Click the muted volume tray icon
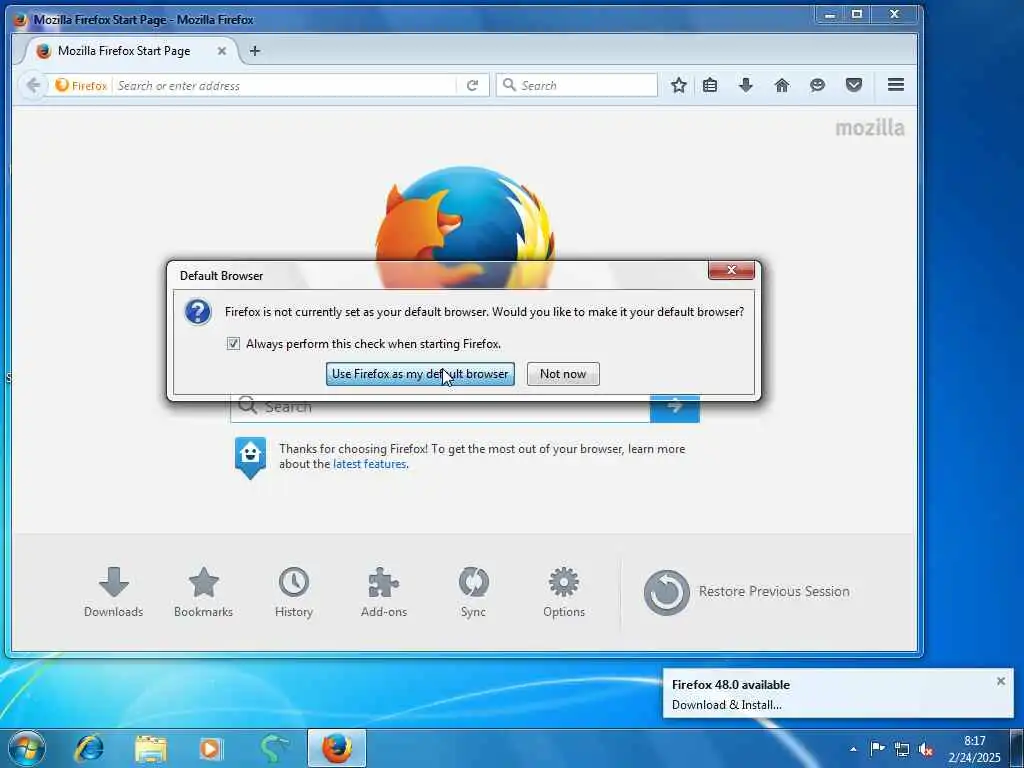 [x=925, y=748]
